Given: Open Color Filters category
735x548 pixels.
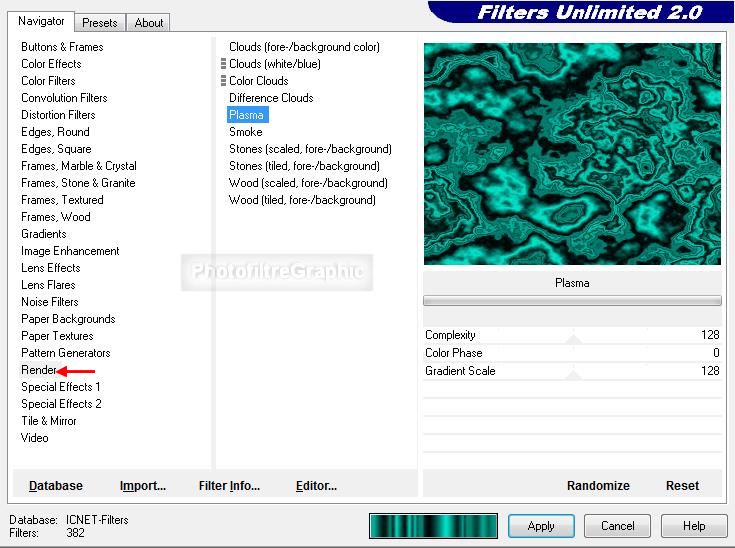Looking at the screenshot, I should click(48, 81).
